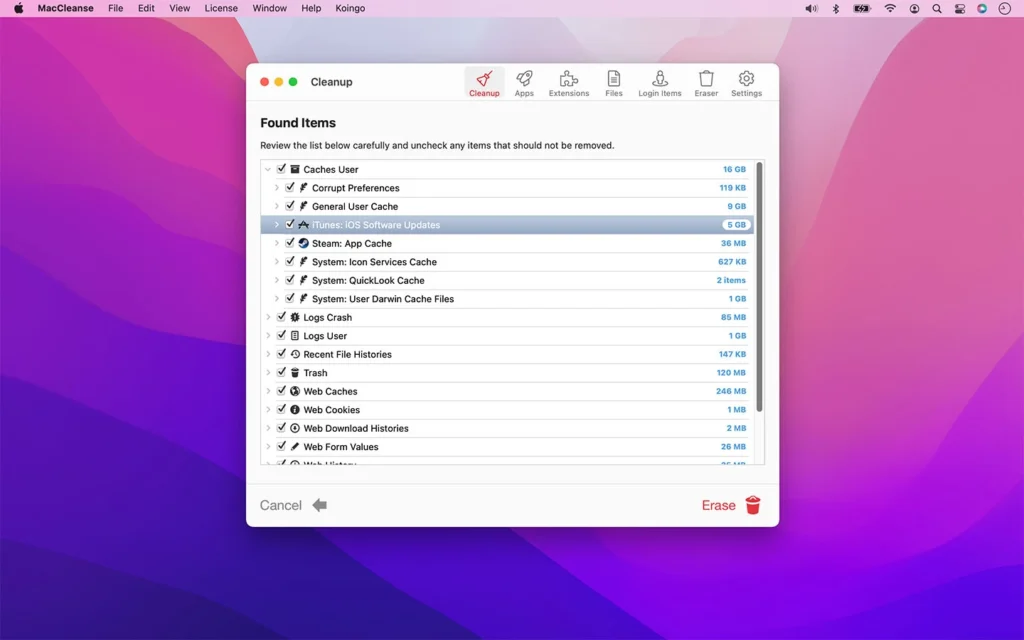Open the Login Items section
This screenshot has height=640, width=1024.
coord(659,82)
